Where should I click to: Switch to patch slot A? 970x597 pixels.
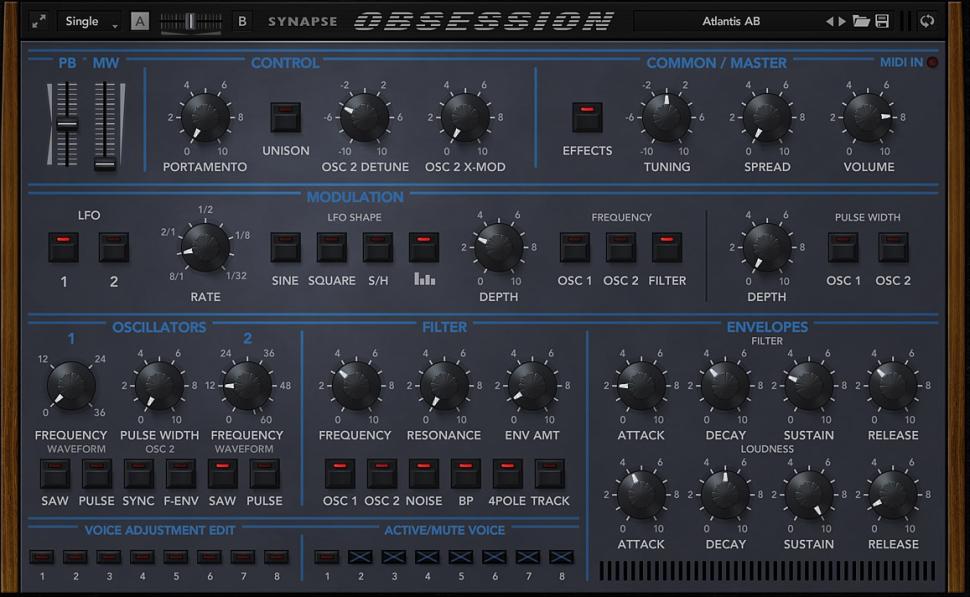coord(139,21)
